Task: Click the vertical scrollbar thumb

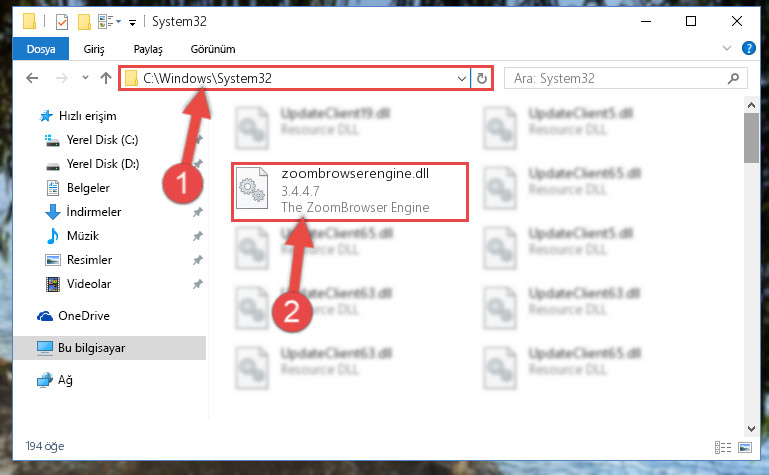Action: click(x=751, y=138)
